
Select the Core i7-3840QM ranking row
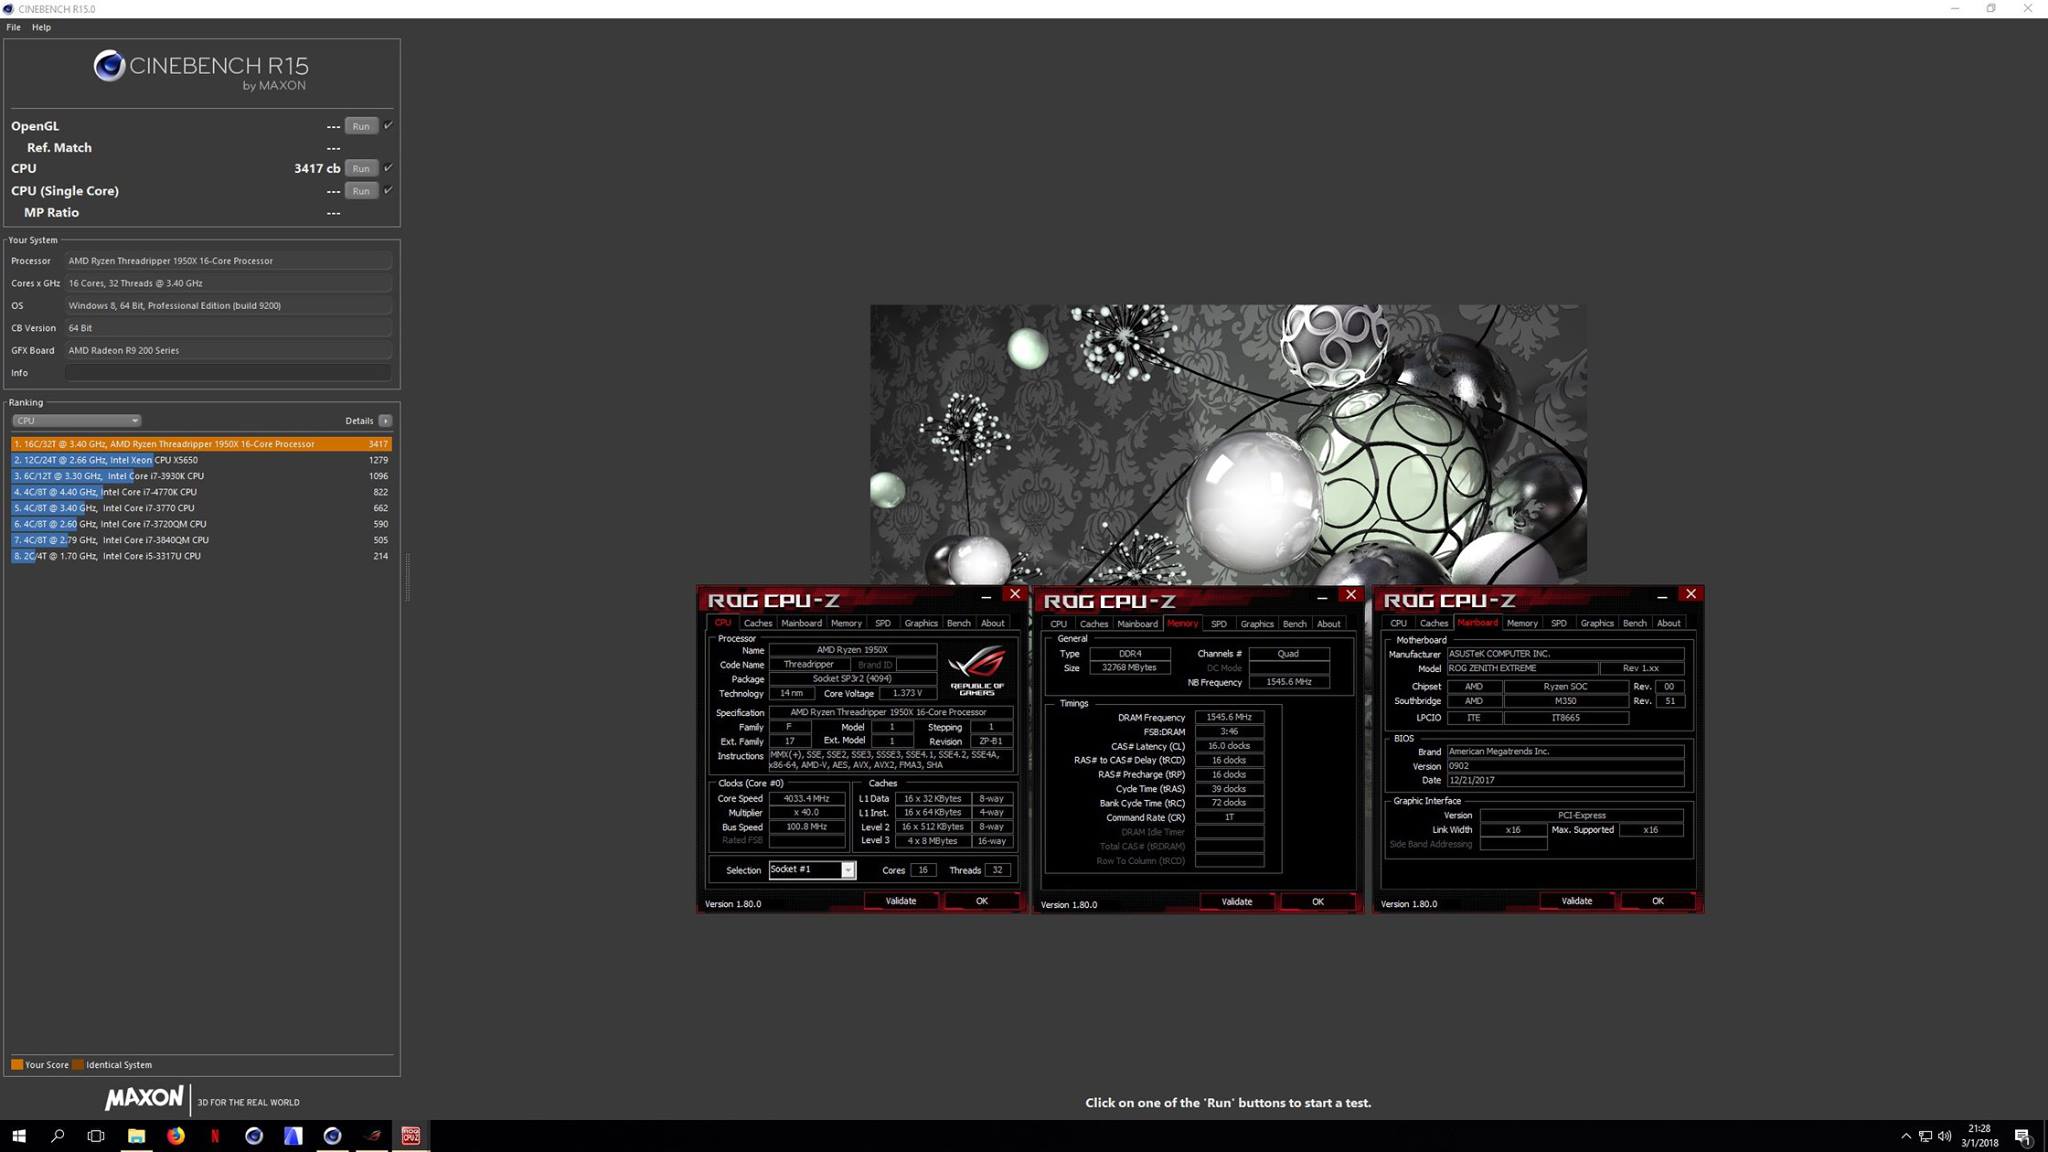[201, 540]
